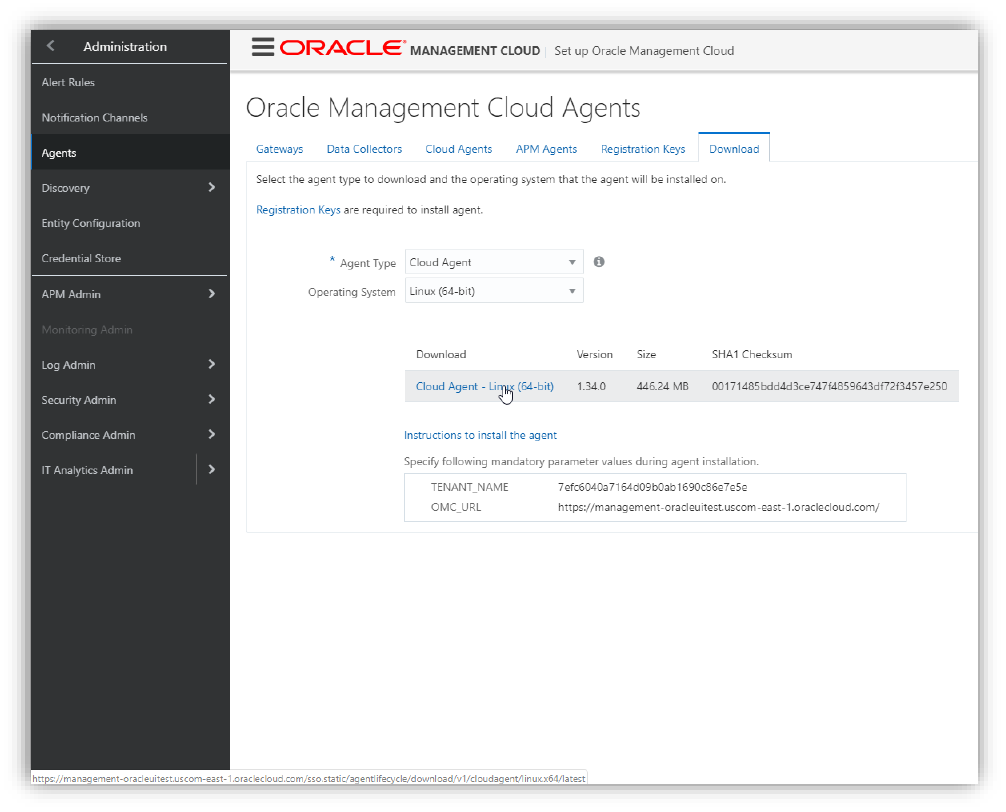The image size is (1006, 812).
Task: Download Cloud Agent - Linux (64-bit)
Action: [484, 386]
